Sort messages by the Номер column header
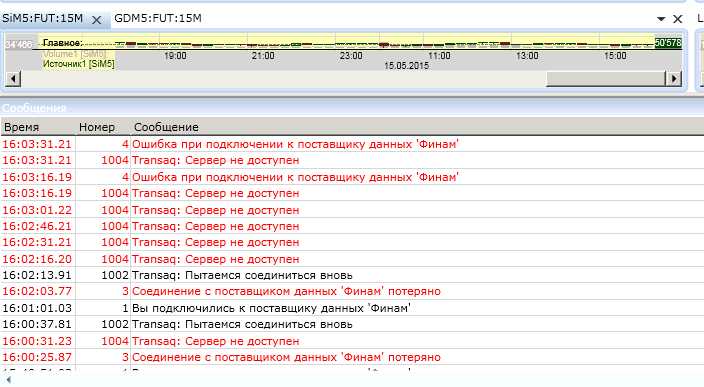The image size is (704, 387). point(97,127)
